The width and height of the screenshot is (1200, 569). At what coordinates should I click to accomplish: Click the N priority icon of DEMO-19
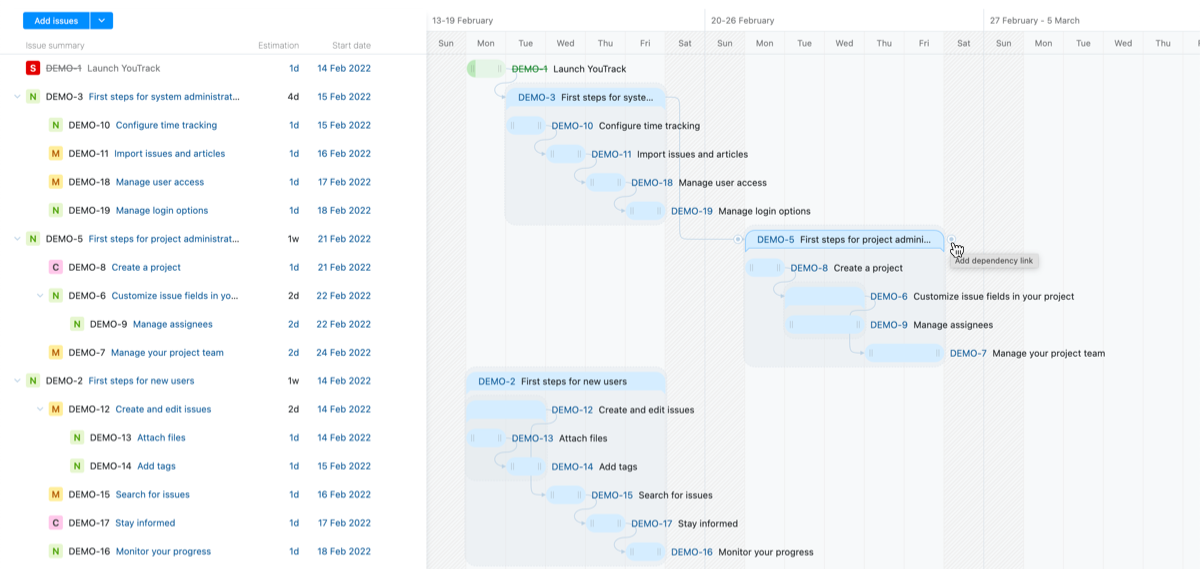point(56,211)
